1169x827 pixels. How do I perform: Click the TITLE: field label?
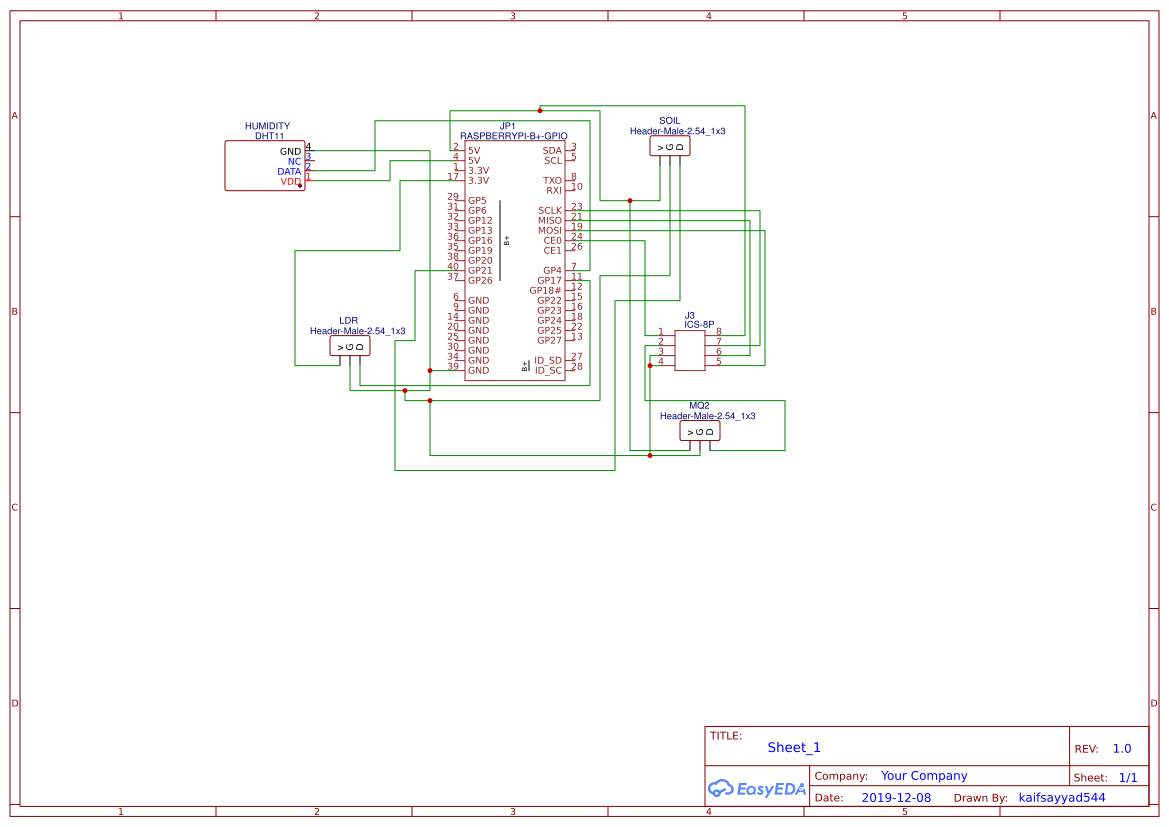coord(725,735)
